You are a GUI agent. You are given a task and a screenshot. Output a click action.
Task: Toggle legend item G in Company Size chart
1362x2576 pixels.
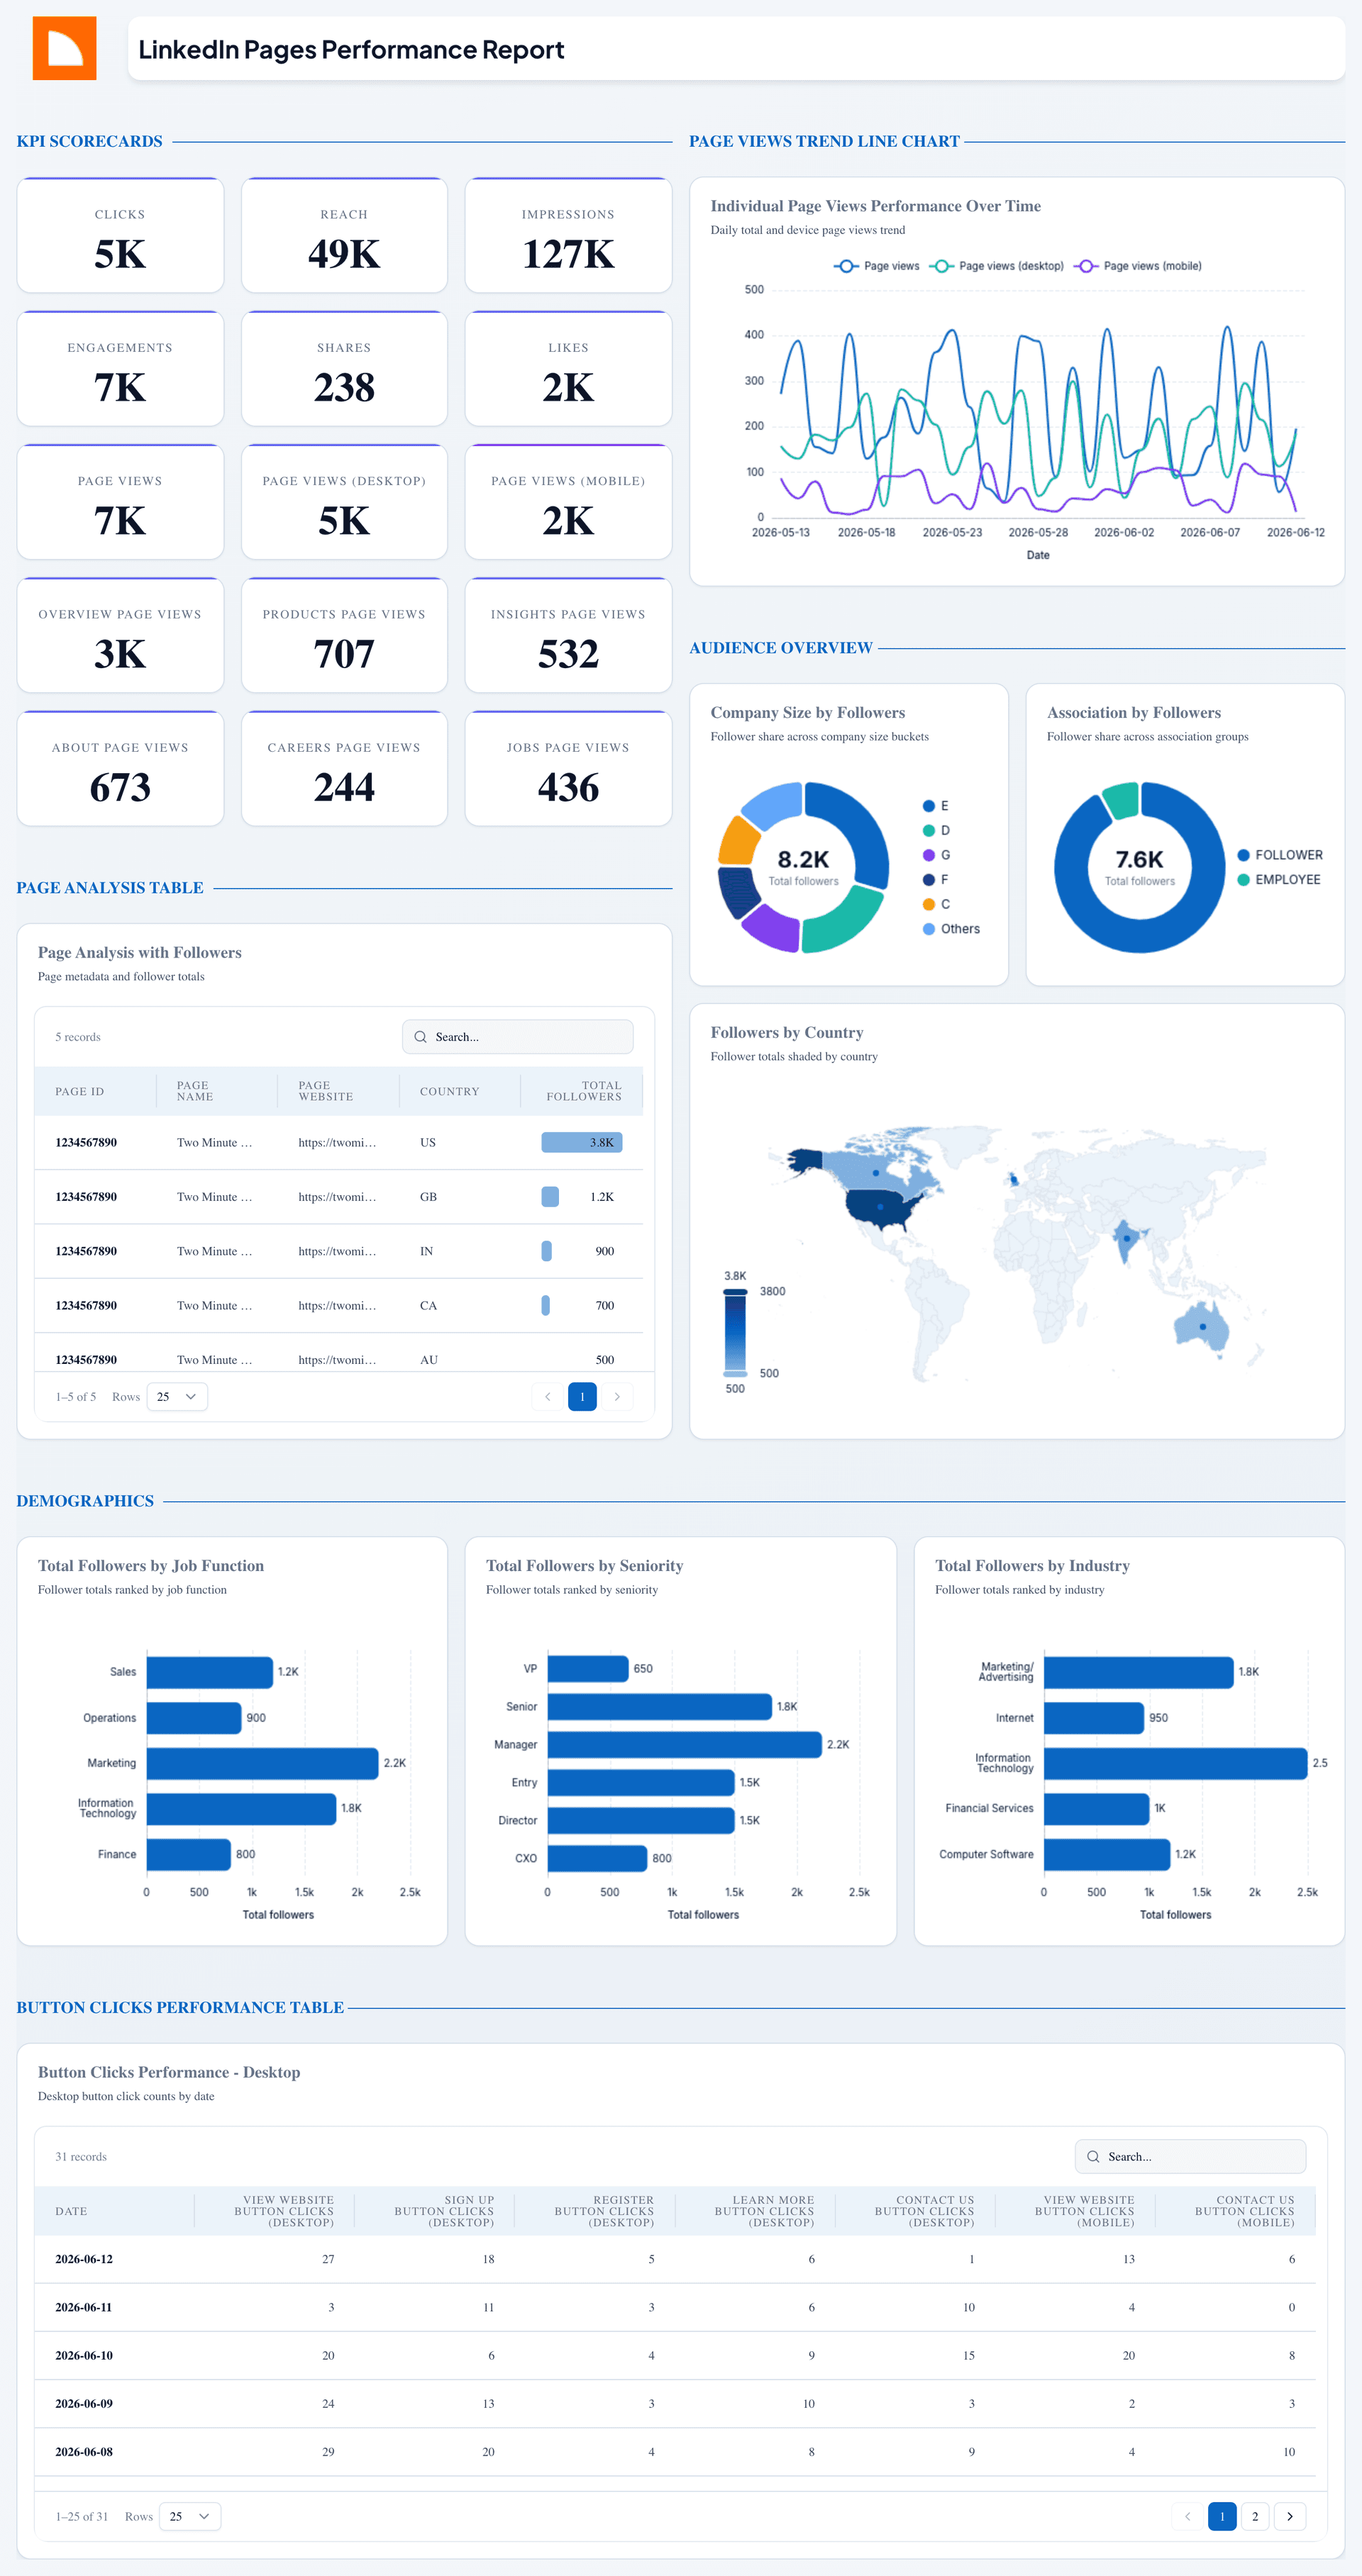click(x=936, y=855)
